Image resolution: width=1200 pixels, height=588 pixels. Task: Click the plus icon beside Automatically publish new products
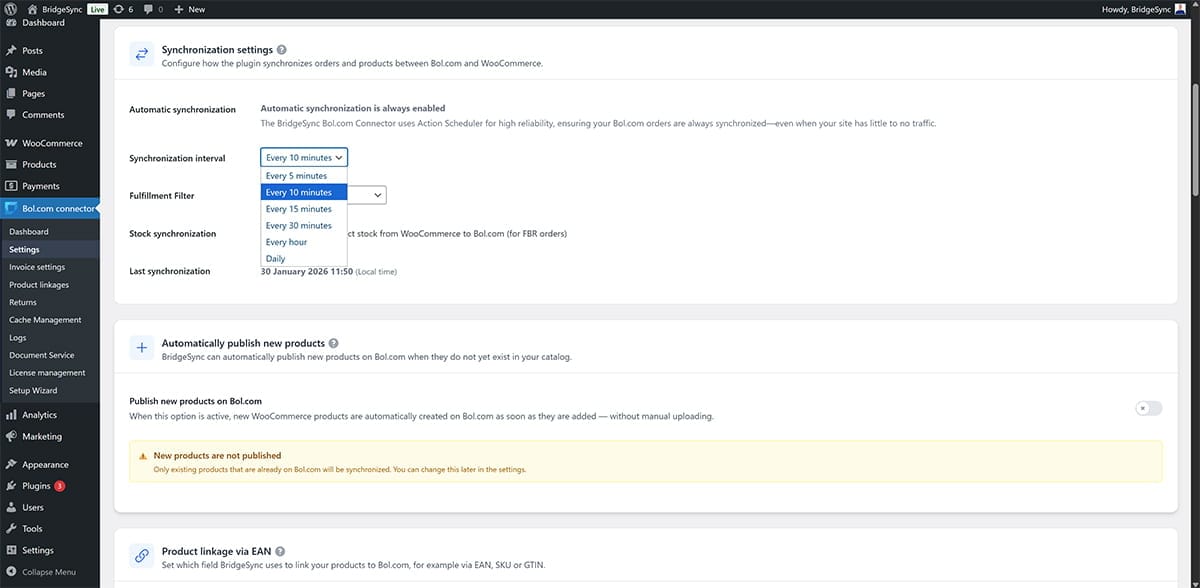[141, 347]
